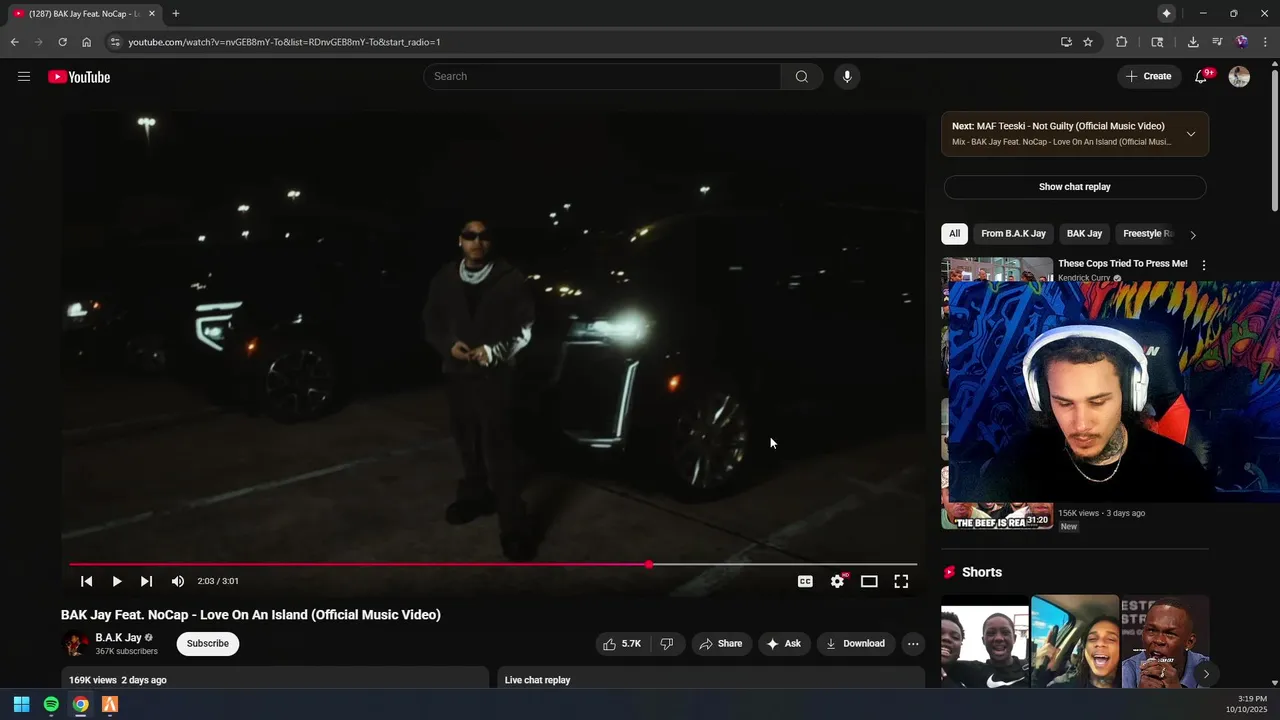Select the BAK Jay chip
The width and height of the screenshot is (1280, 720).
(1084, 234)
